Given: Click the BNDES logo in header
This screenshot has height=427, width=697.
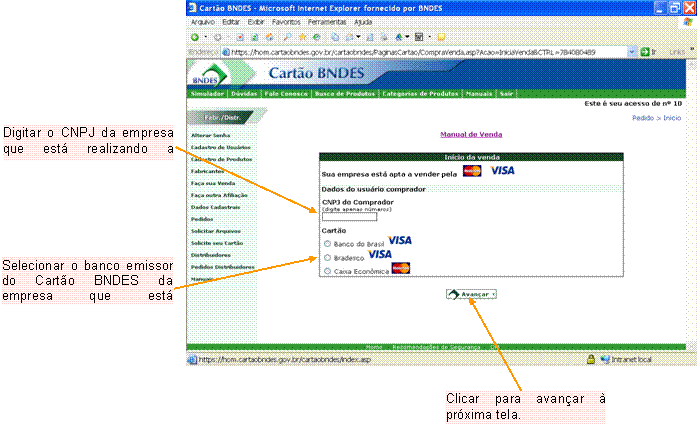Looking at the screenshot, I should pos(209,75).
